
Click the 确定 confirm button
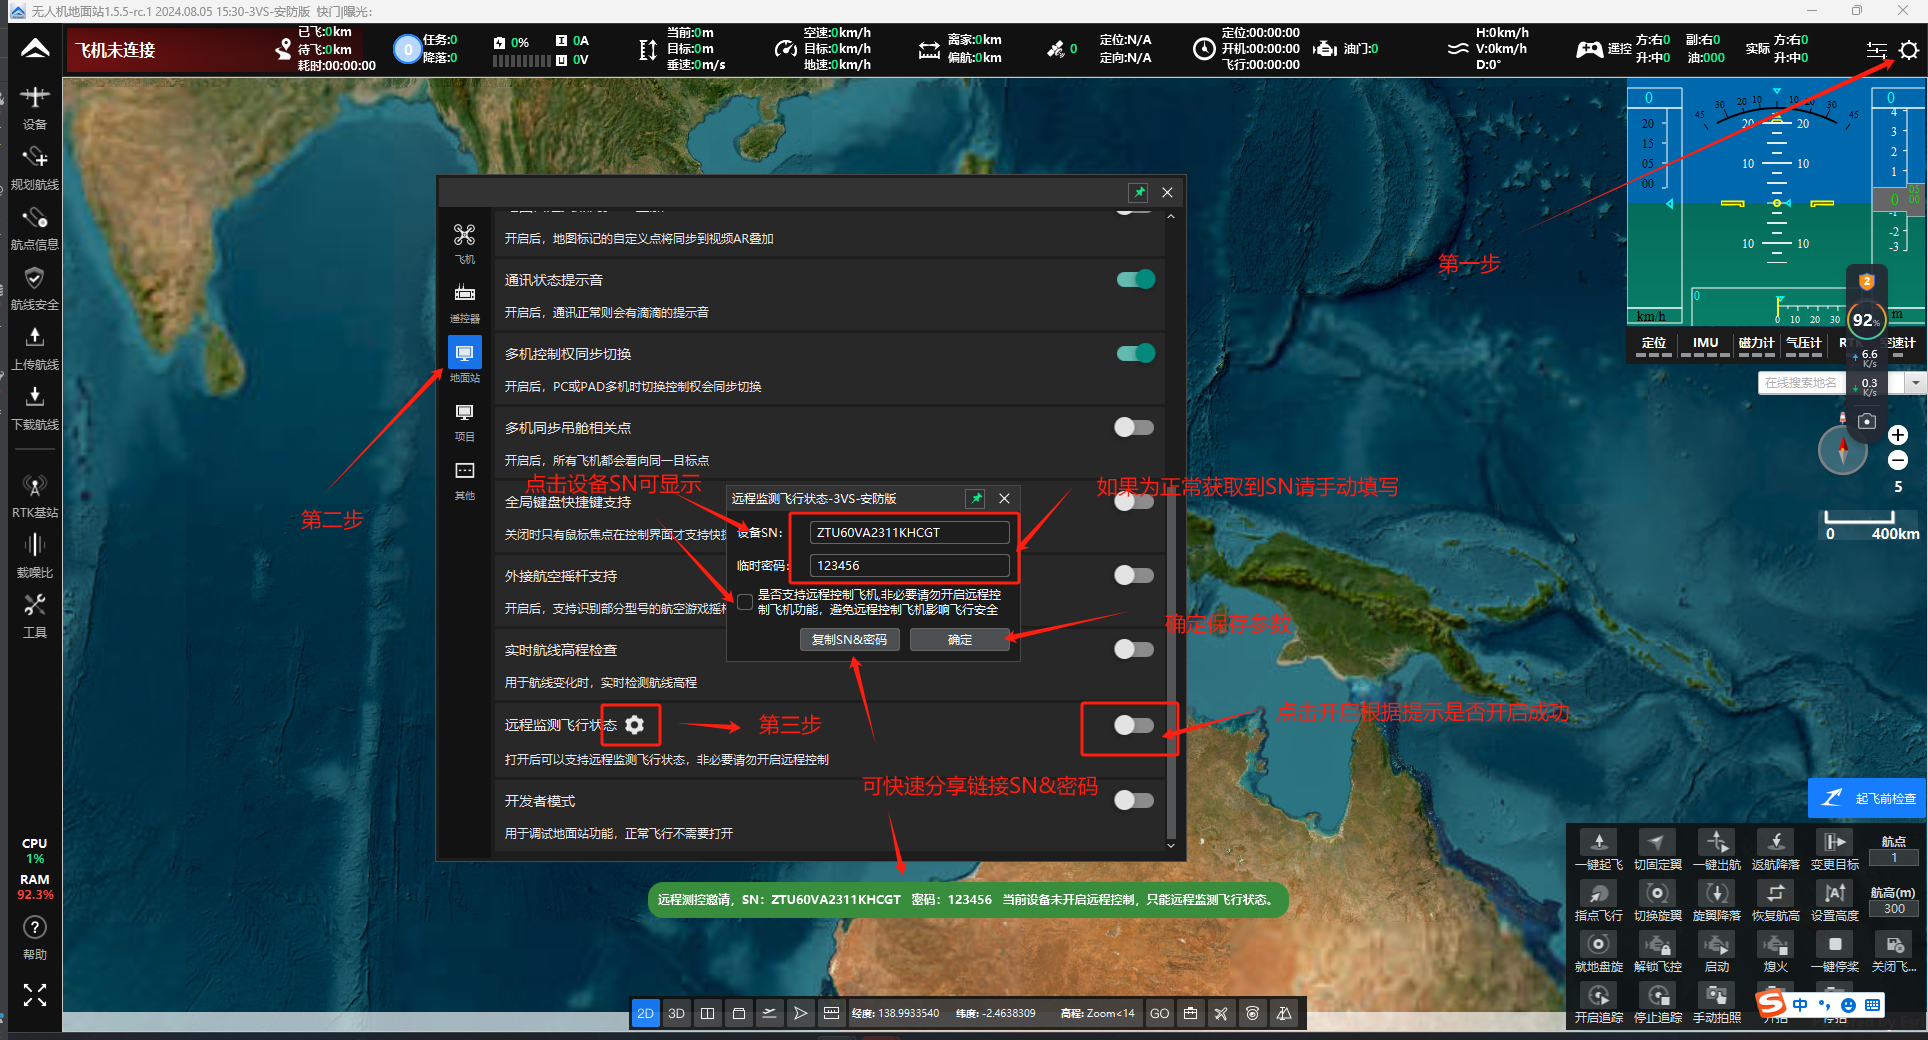pyautogui.click(x=959, y=639)
